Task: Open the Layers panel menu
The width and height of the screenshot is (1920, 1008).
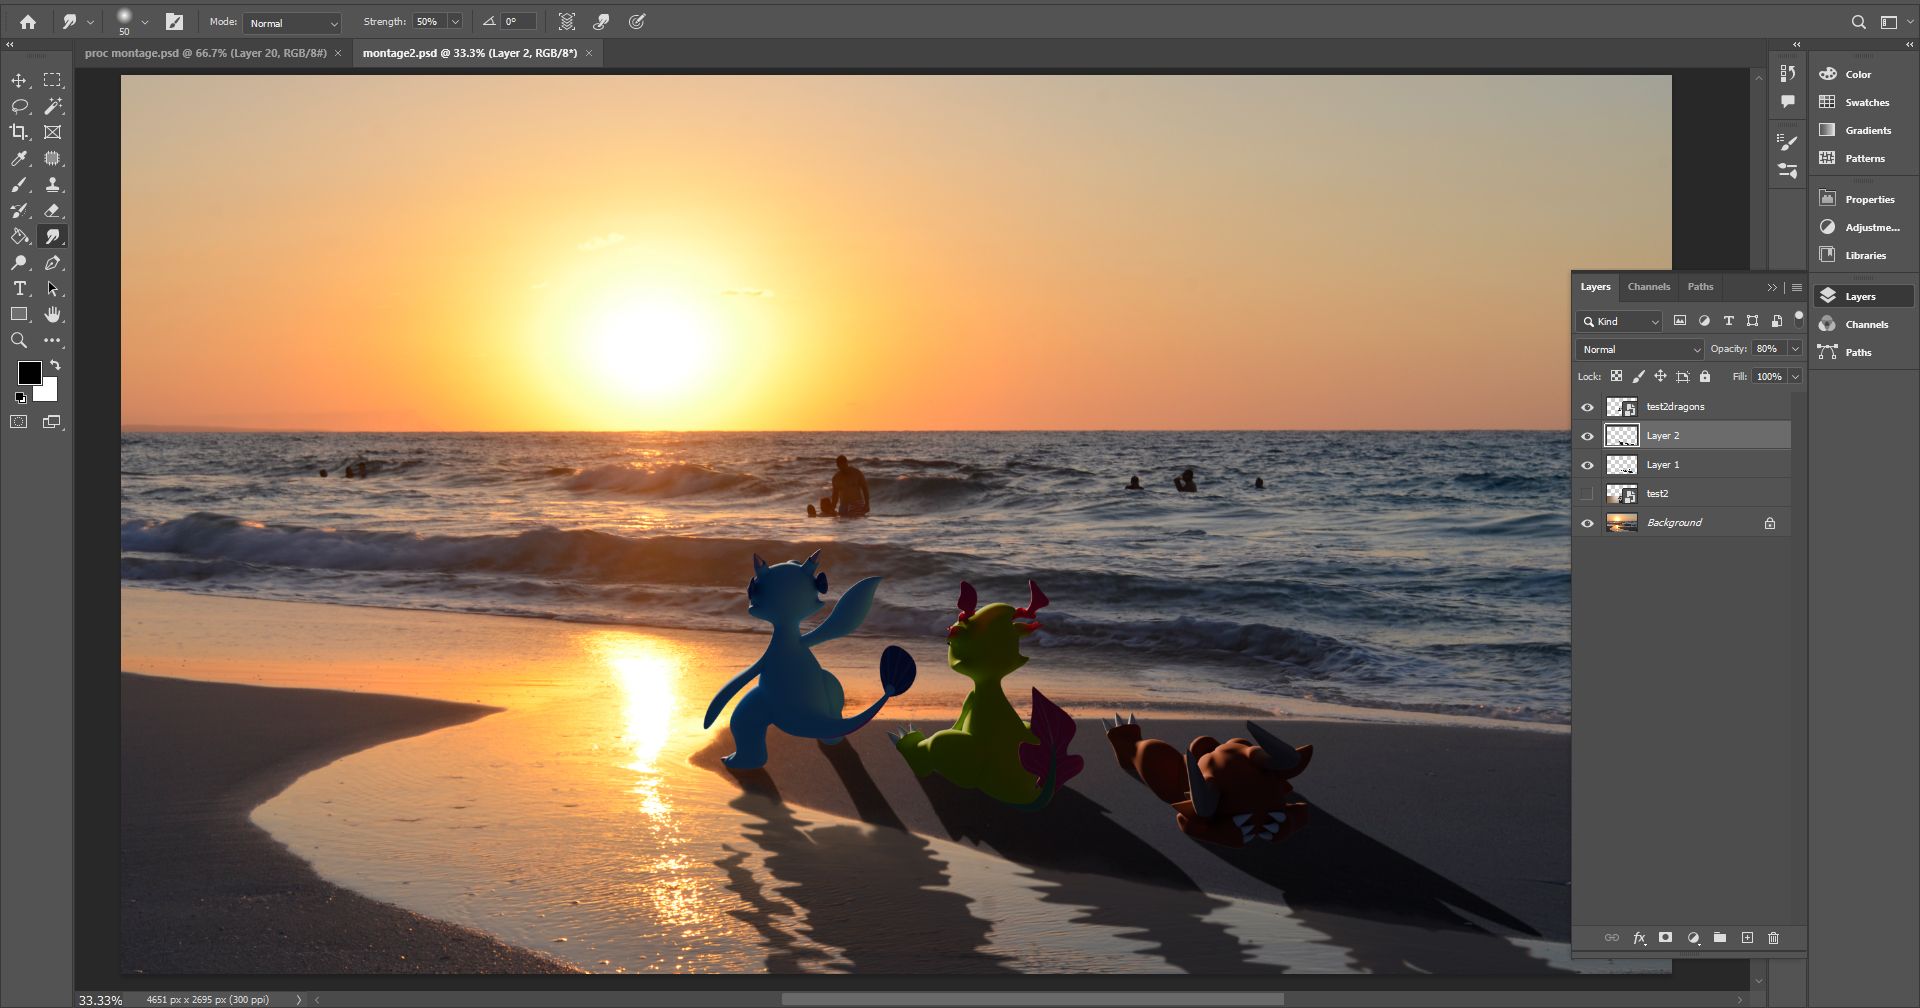Action: [x=1796, y=287]
